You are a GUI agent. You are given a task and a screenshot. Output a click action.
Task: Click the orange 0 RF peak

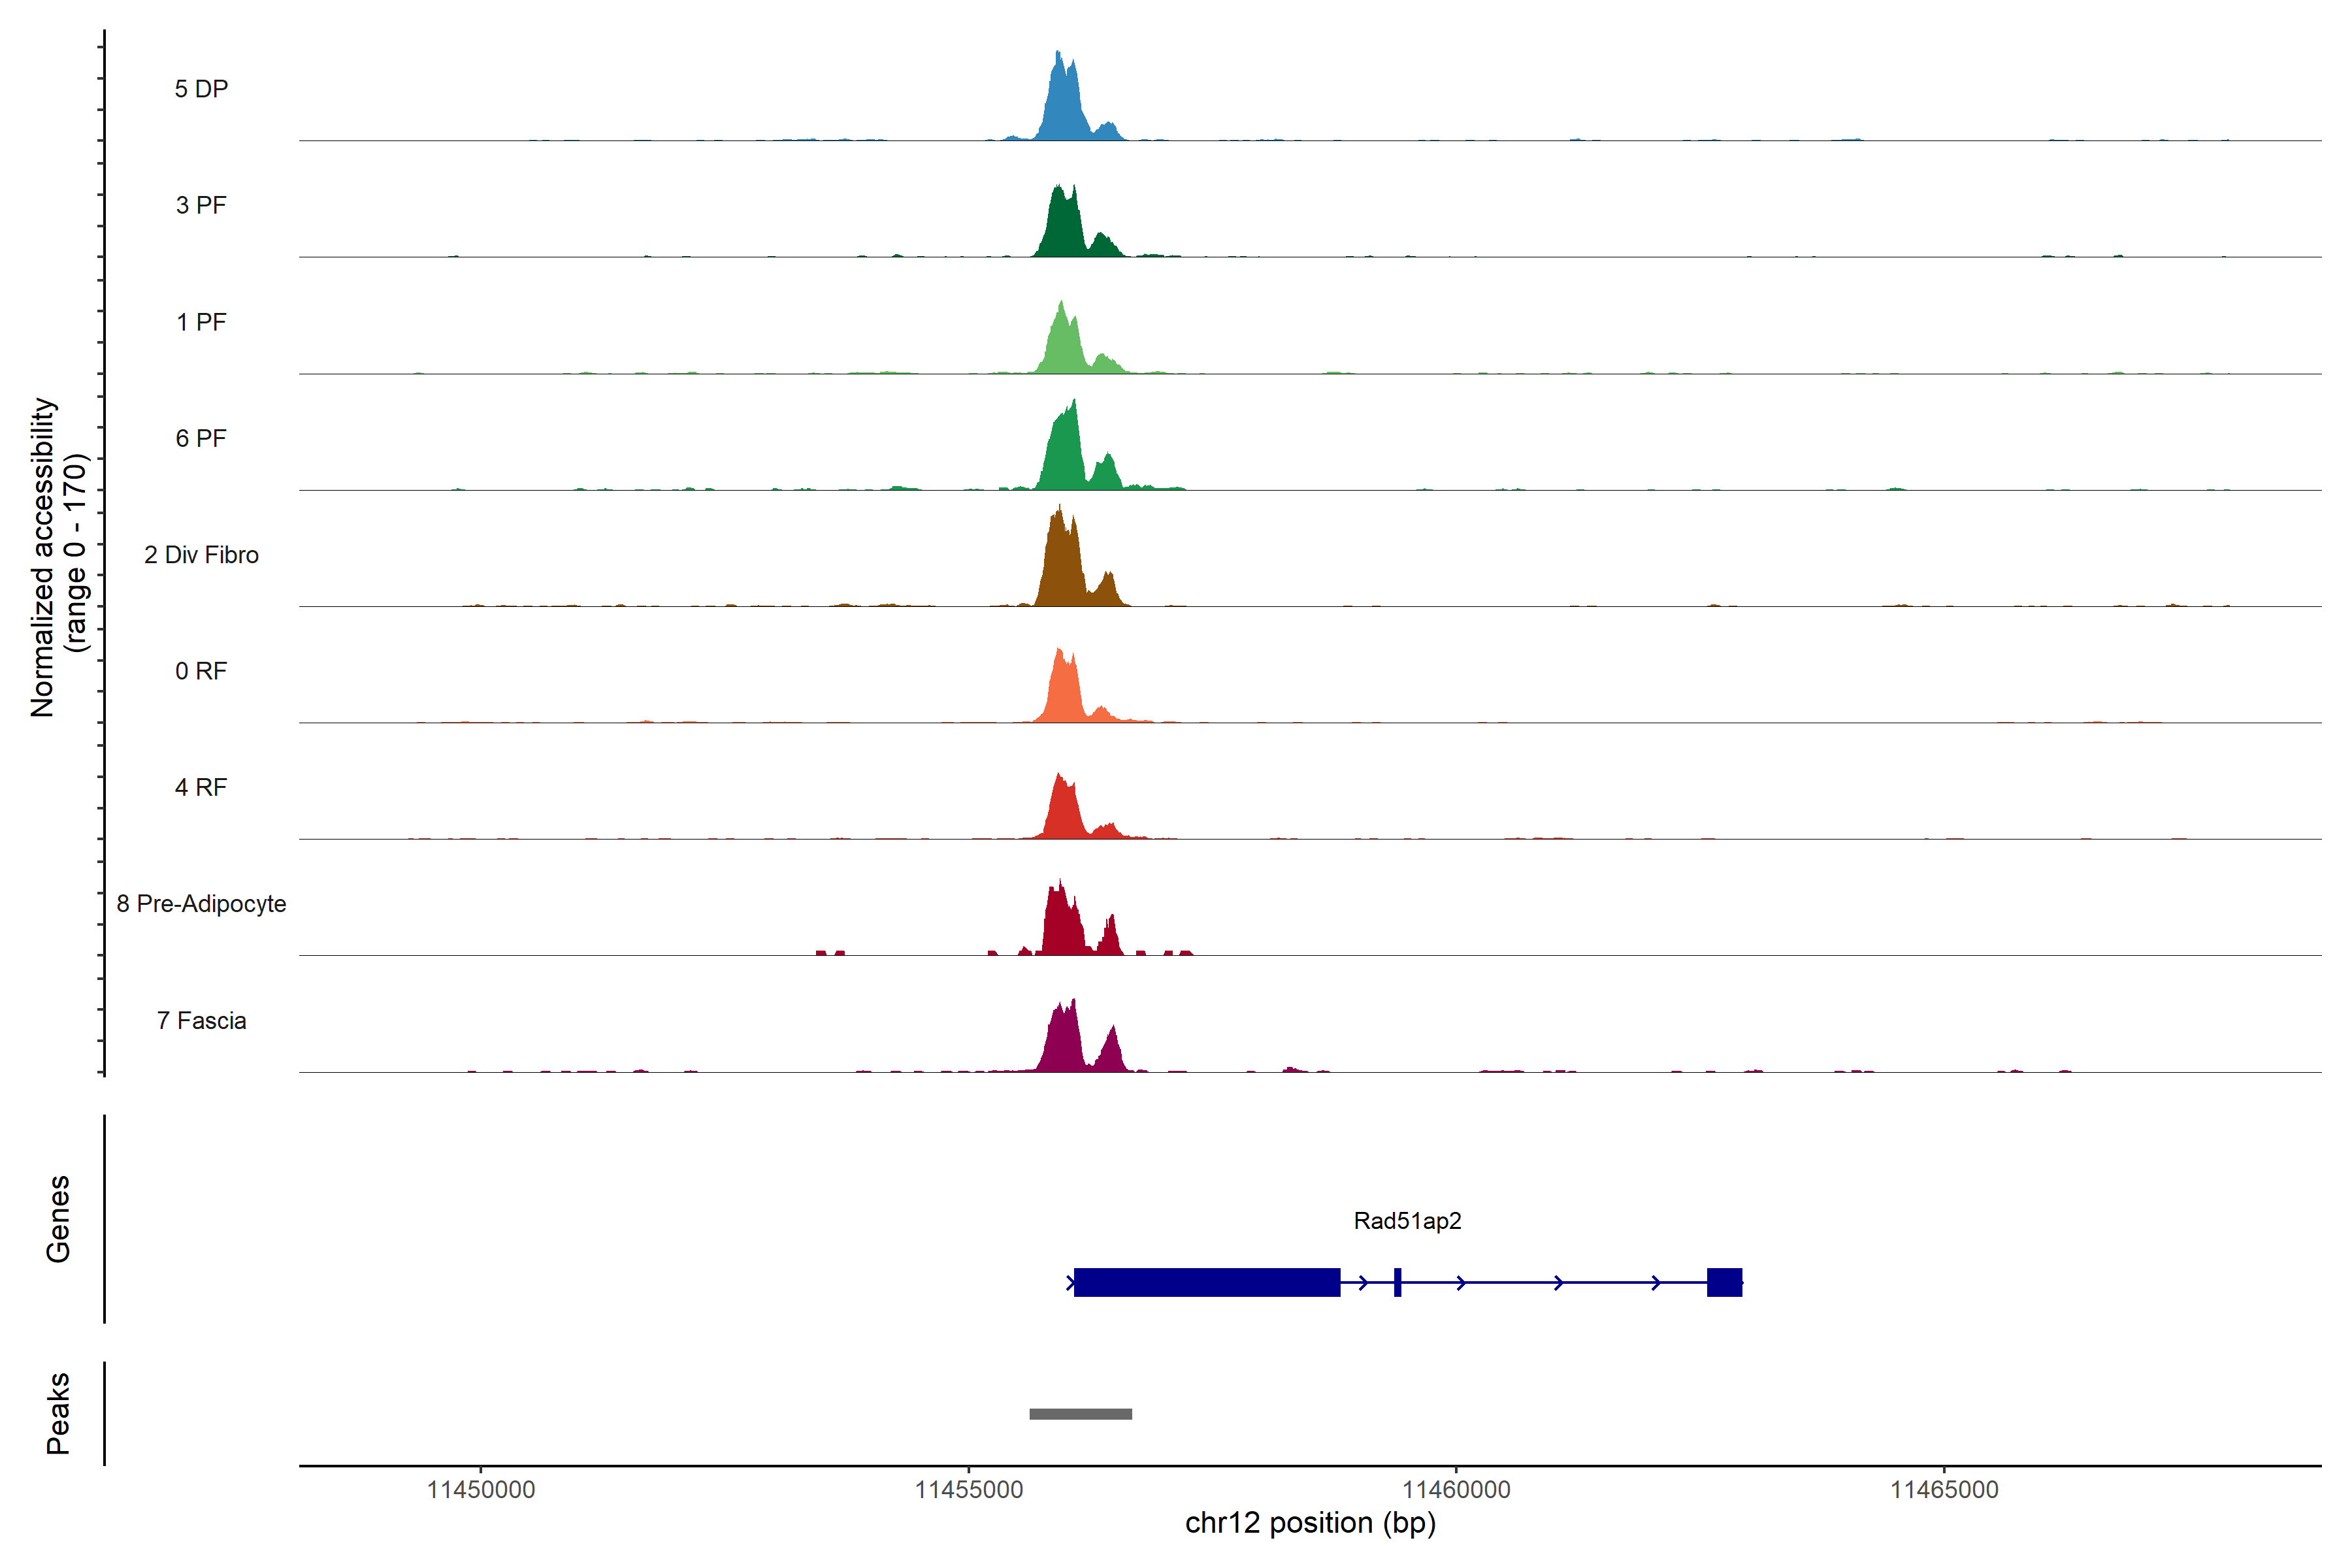coord(1064,692)
